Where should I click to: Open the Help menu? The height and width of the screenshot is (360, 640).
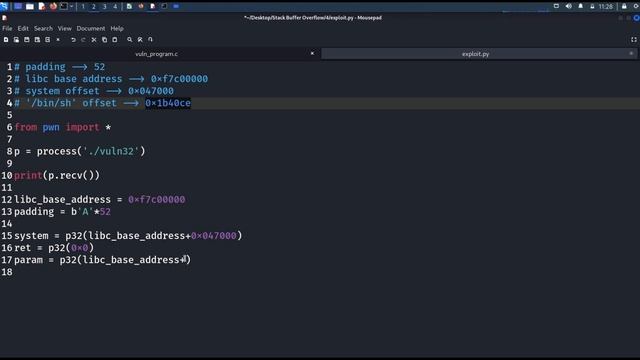117,29
